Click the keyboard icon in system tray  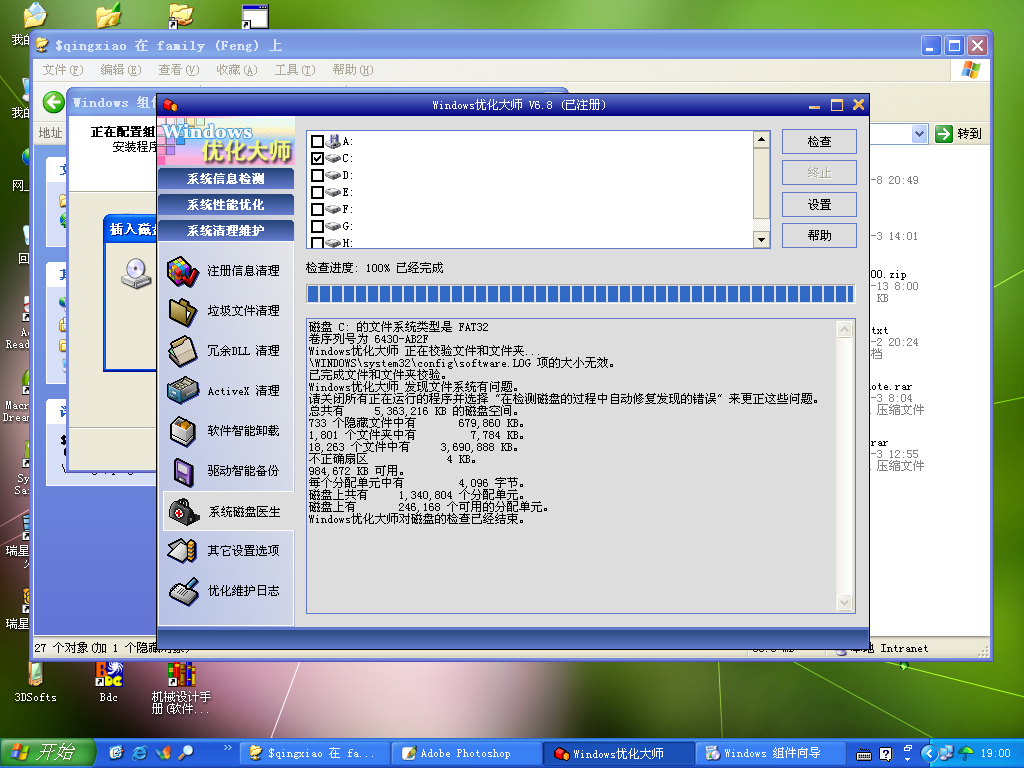(863, 754)
